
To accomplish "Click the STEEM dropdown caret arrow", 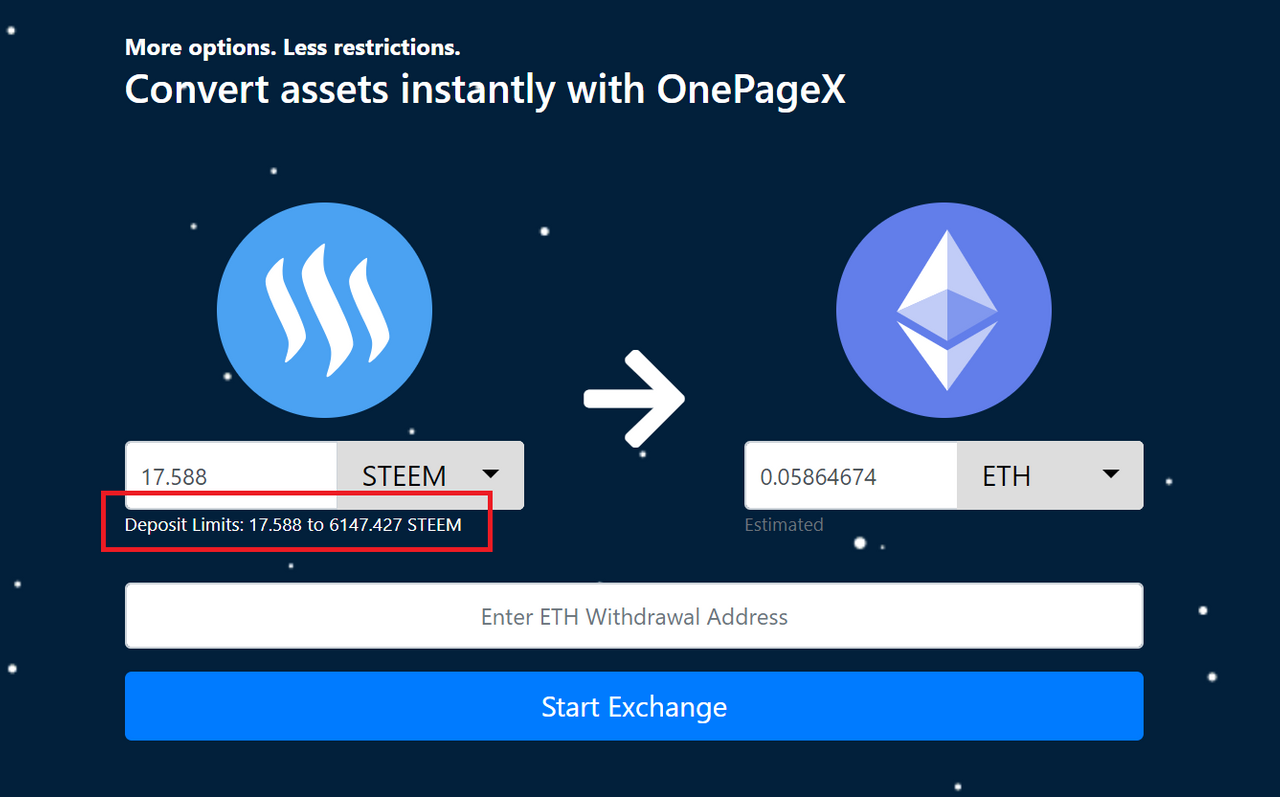I will click(490, 474).
